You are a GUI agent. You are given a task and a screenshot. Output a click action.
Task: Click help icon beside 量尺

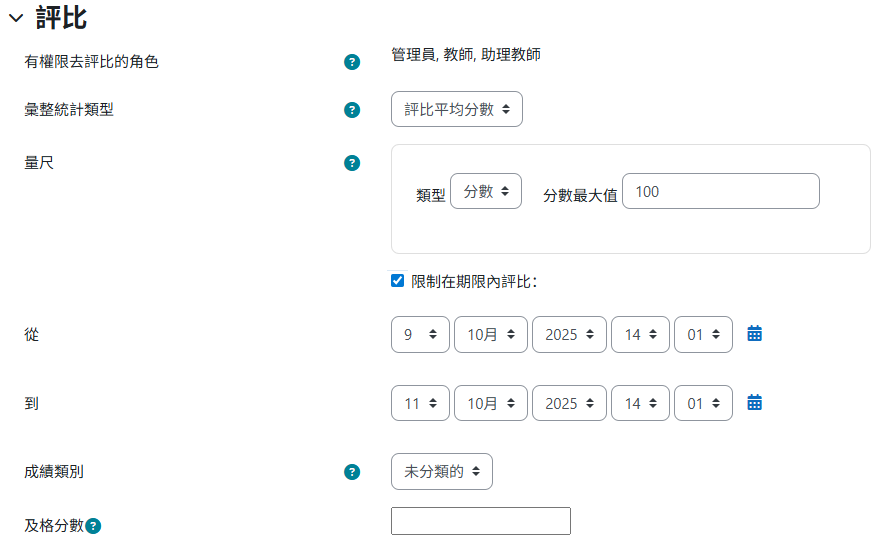352,163
